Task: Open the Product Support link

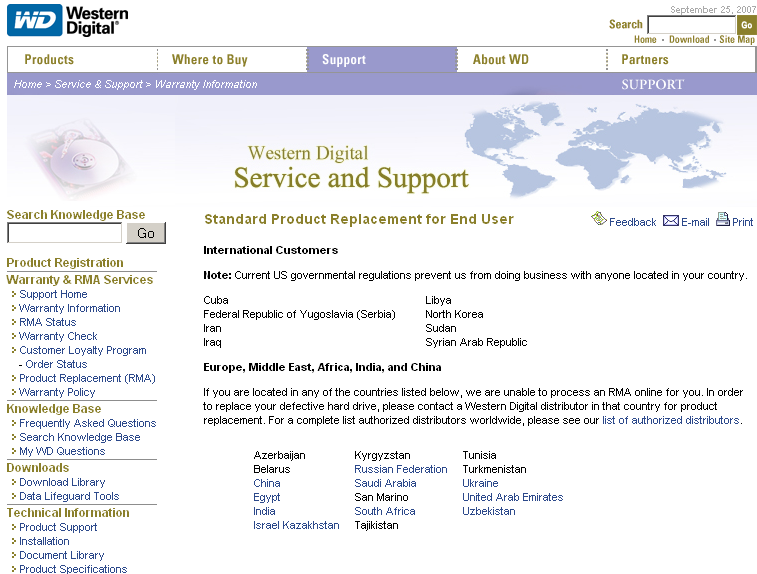Action: tap(58, 527)
